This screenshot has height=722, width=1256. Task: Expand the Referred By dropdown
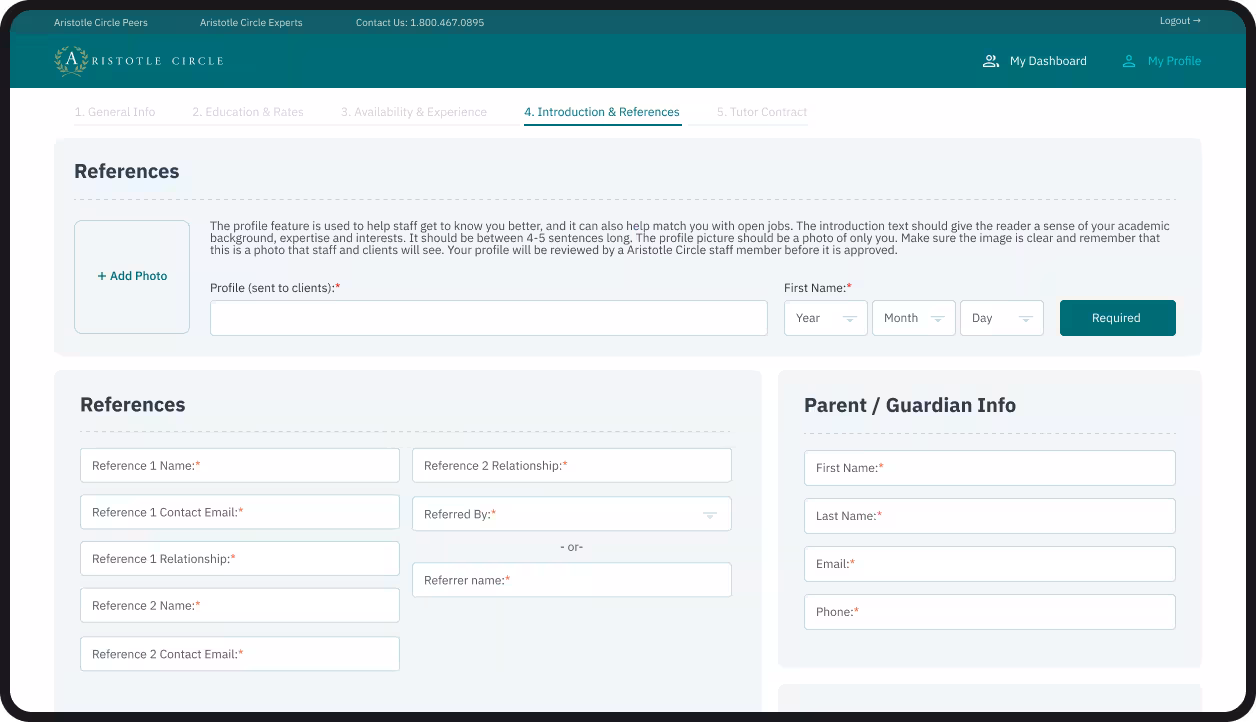[572, 514]
